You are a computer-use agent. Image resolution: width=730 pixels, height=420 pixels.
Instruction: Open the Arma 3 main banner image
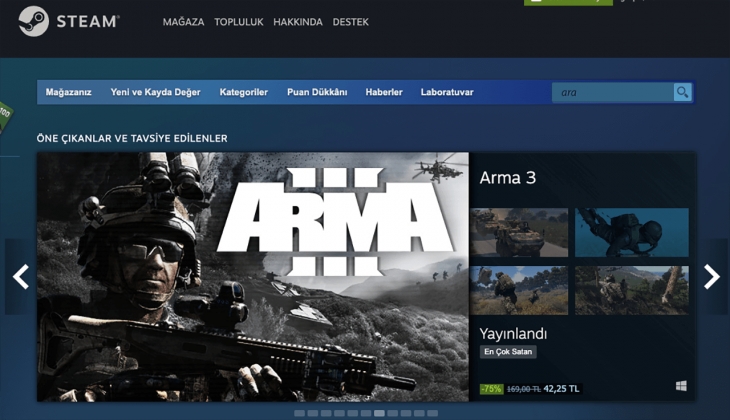[x=253, y=277]
